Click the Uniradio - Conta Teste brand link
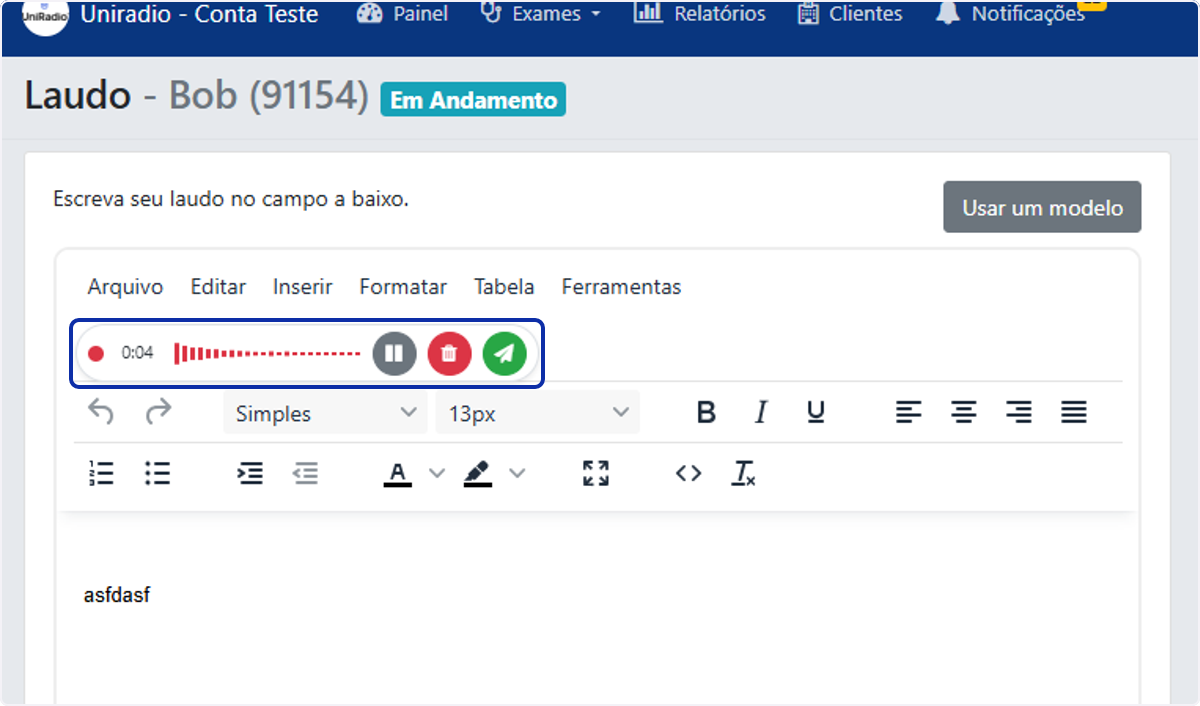1200x706 pixels. pos(199,14)
